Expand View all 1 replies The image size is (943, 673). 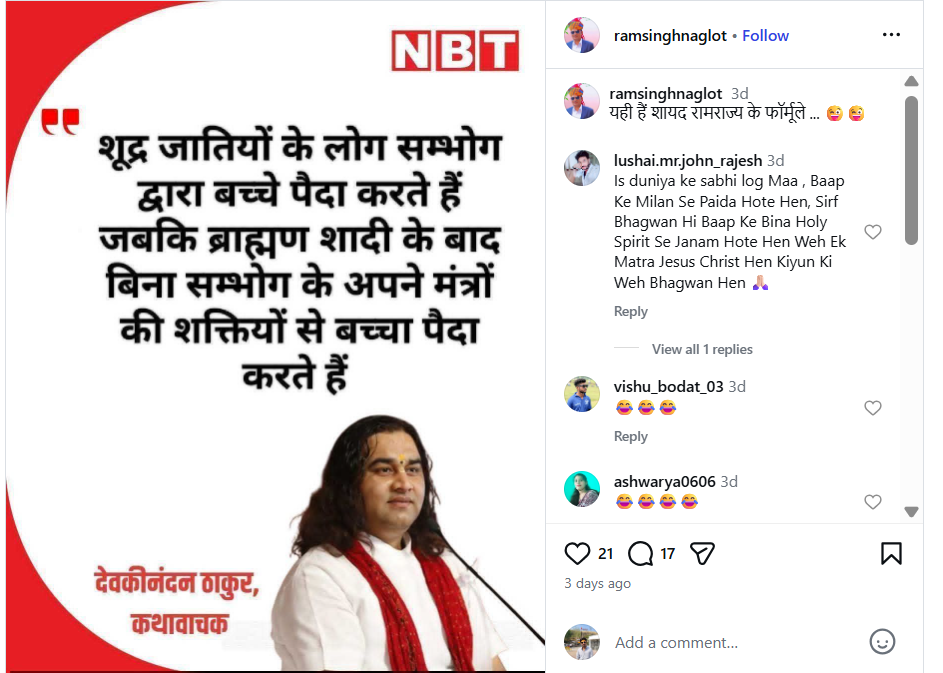coord(702,349)
